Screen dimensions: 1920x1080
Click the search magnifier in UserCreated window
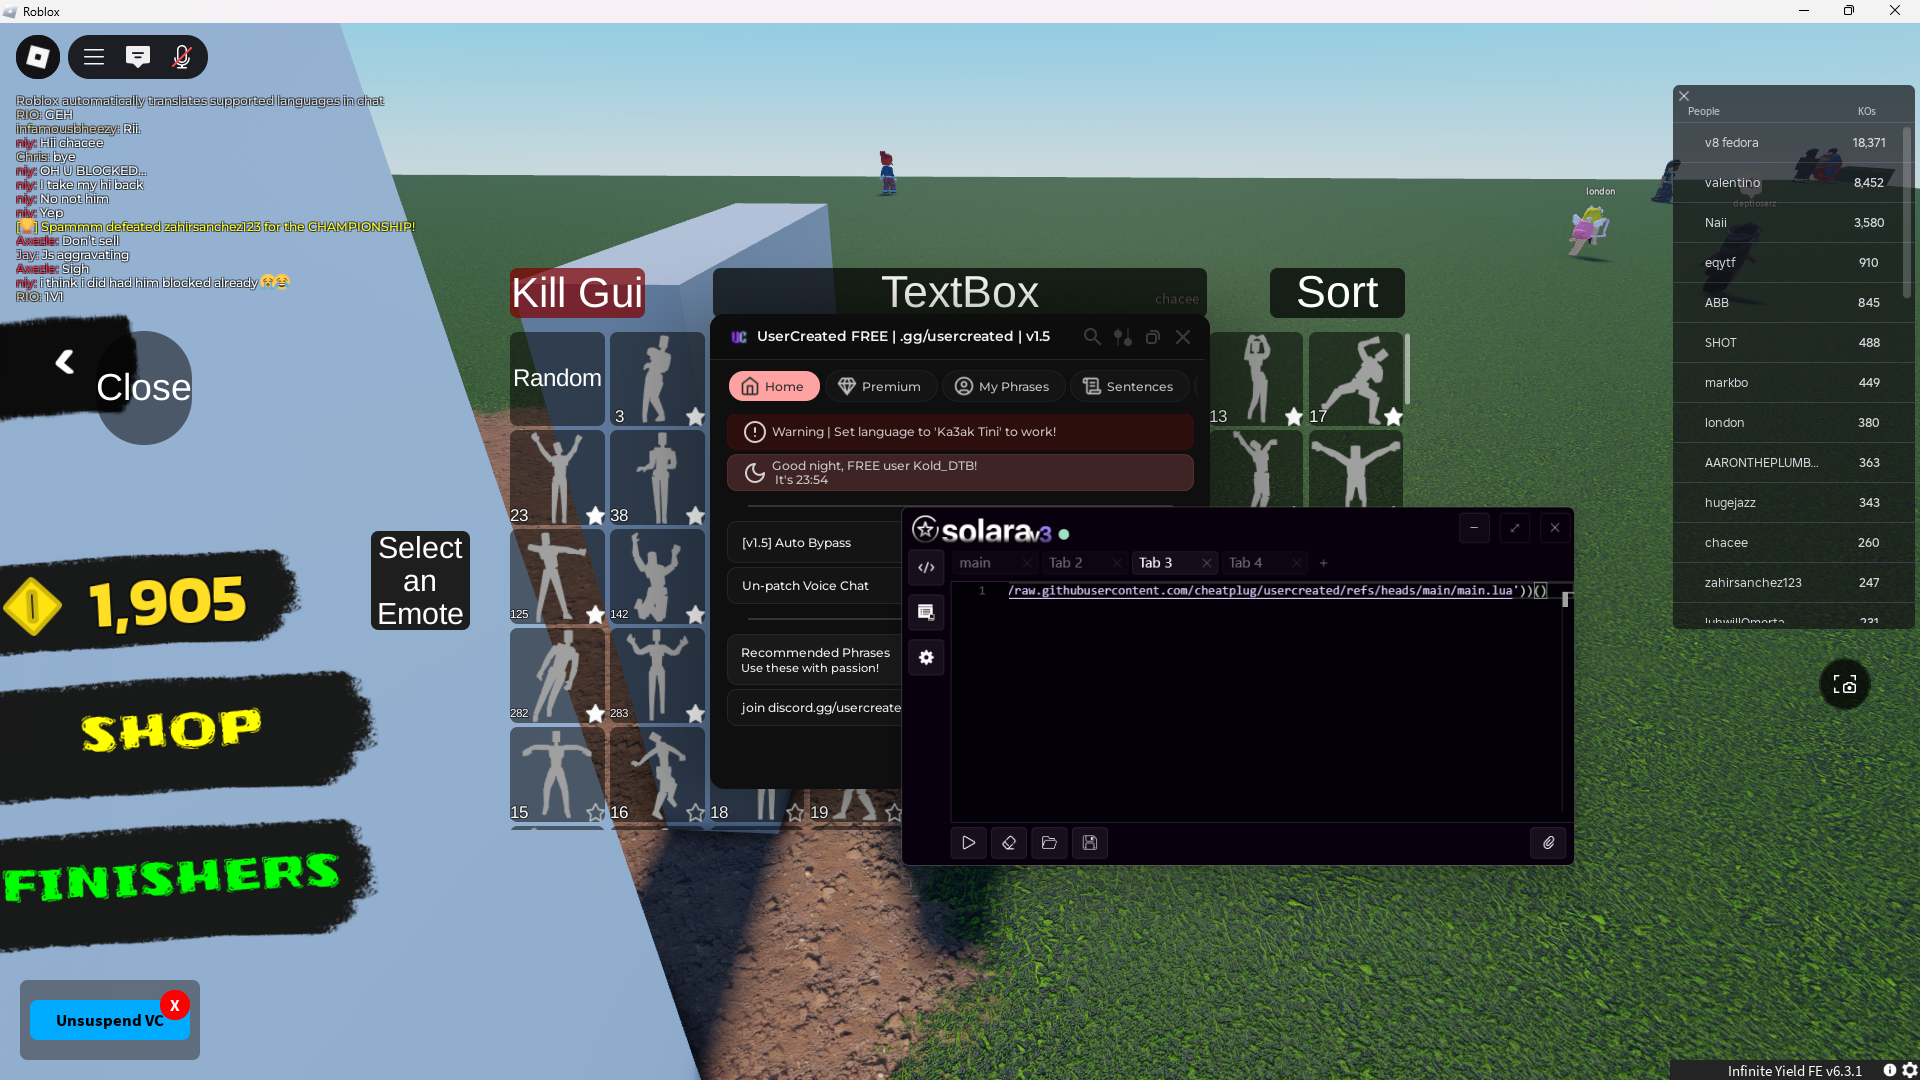1092,337
